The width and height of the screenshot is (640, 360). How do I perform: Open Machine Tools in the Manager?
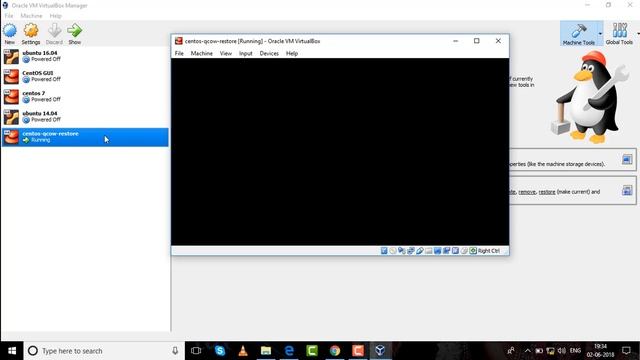(x=578, y=33)
